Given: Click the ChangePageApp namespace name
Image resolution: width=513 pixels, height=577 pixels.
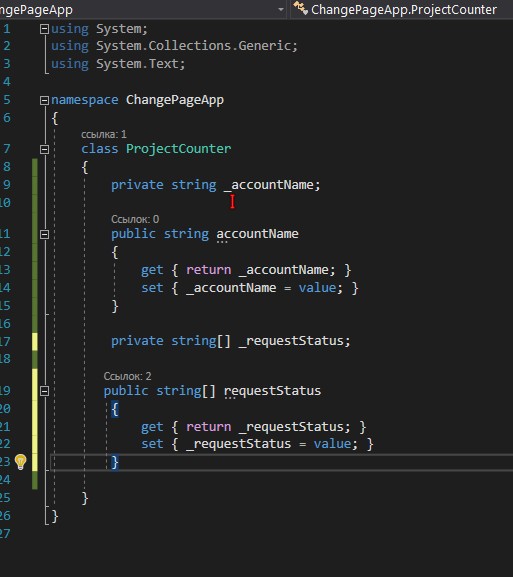Looking at the screenshot, I should [x=175, y=100].
